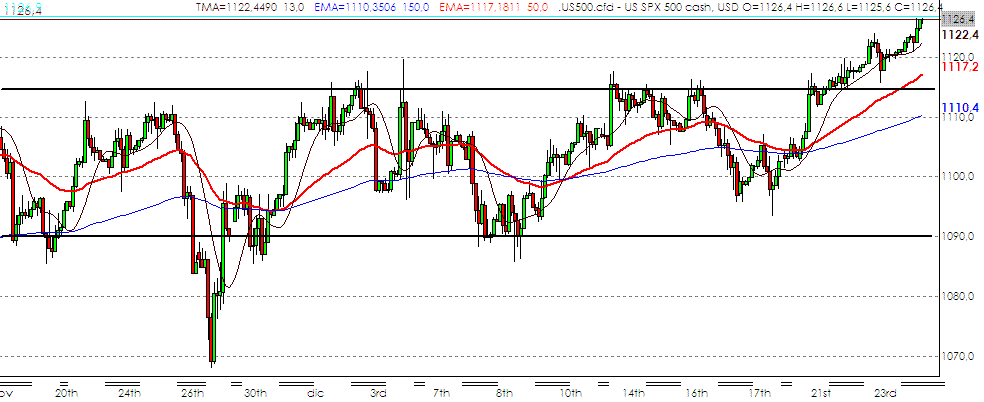The image size is (984, 402).
Task: Click the 8th date label
Action: point(505,394)
